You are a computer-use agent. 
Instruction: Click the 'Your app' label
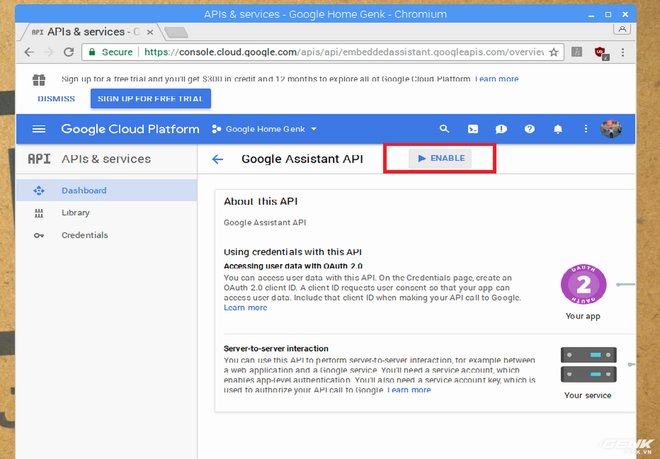click(583, 316)
